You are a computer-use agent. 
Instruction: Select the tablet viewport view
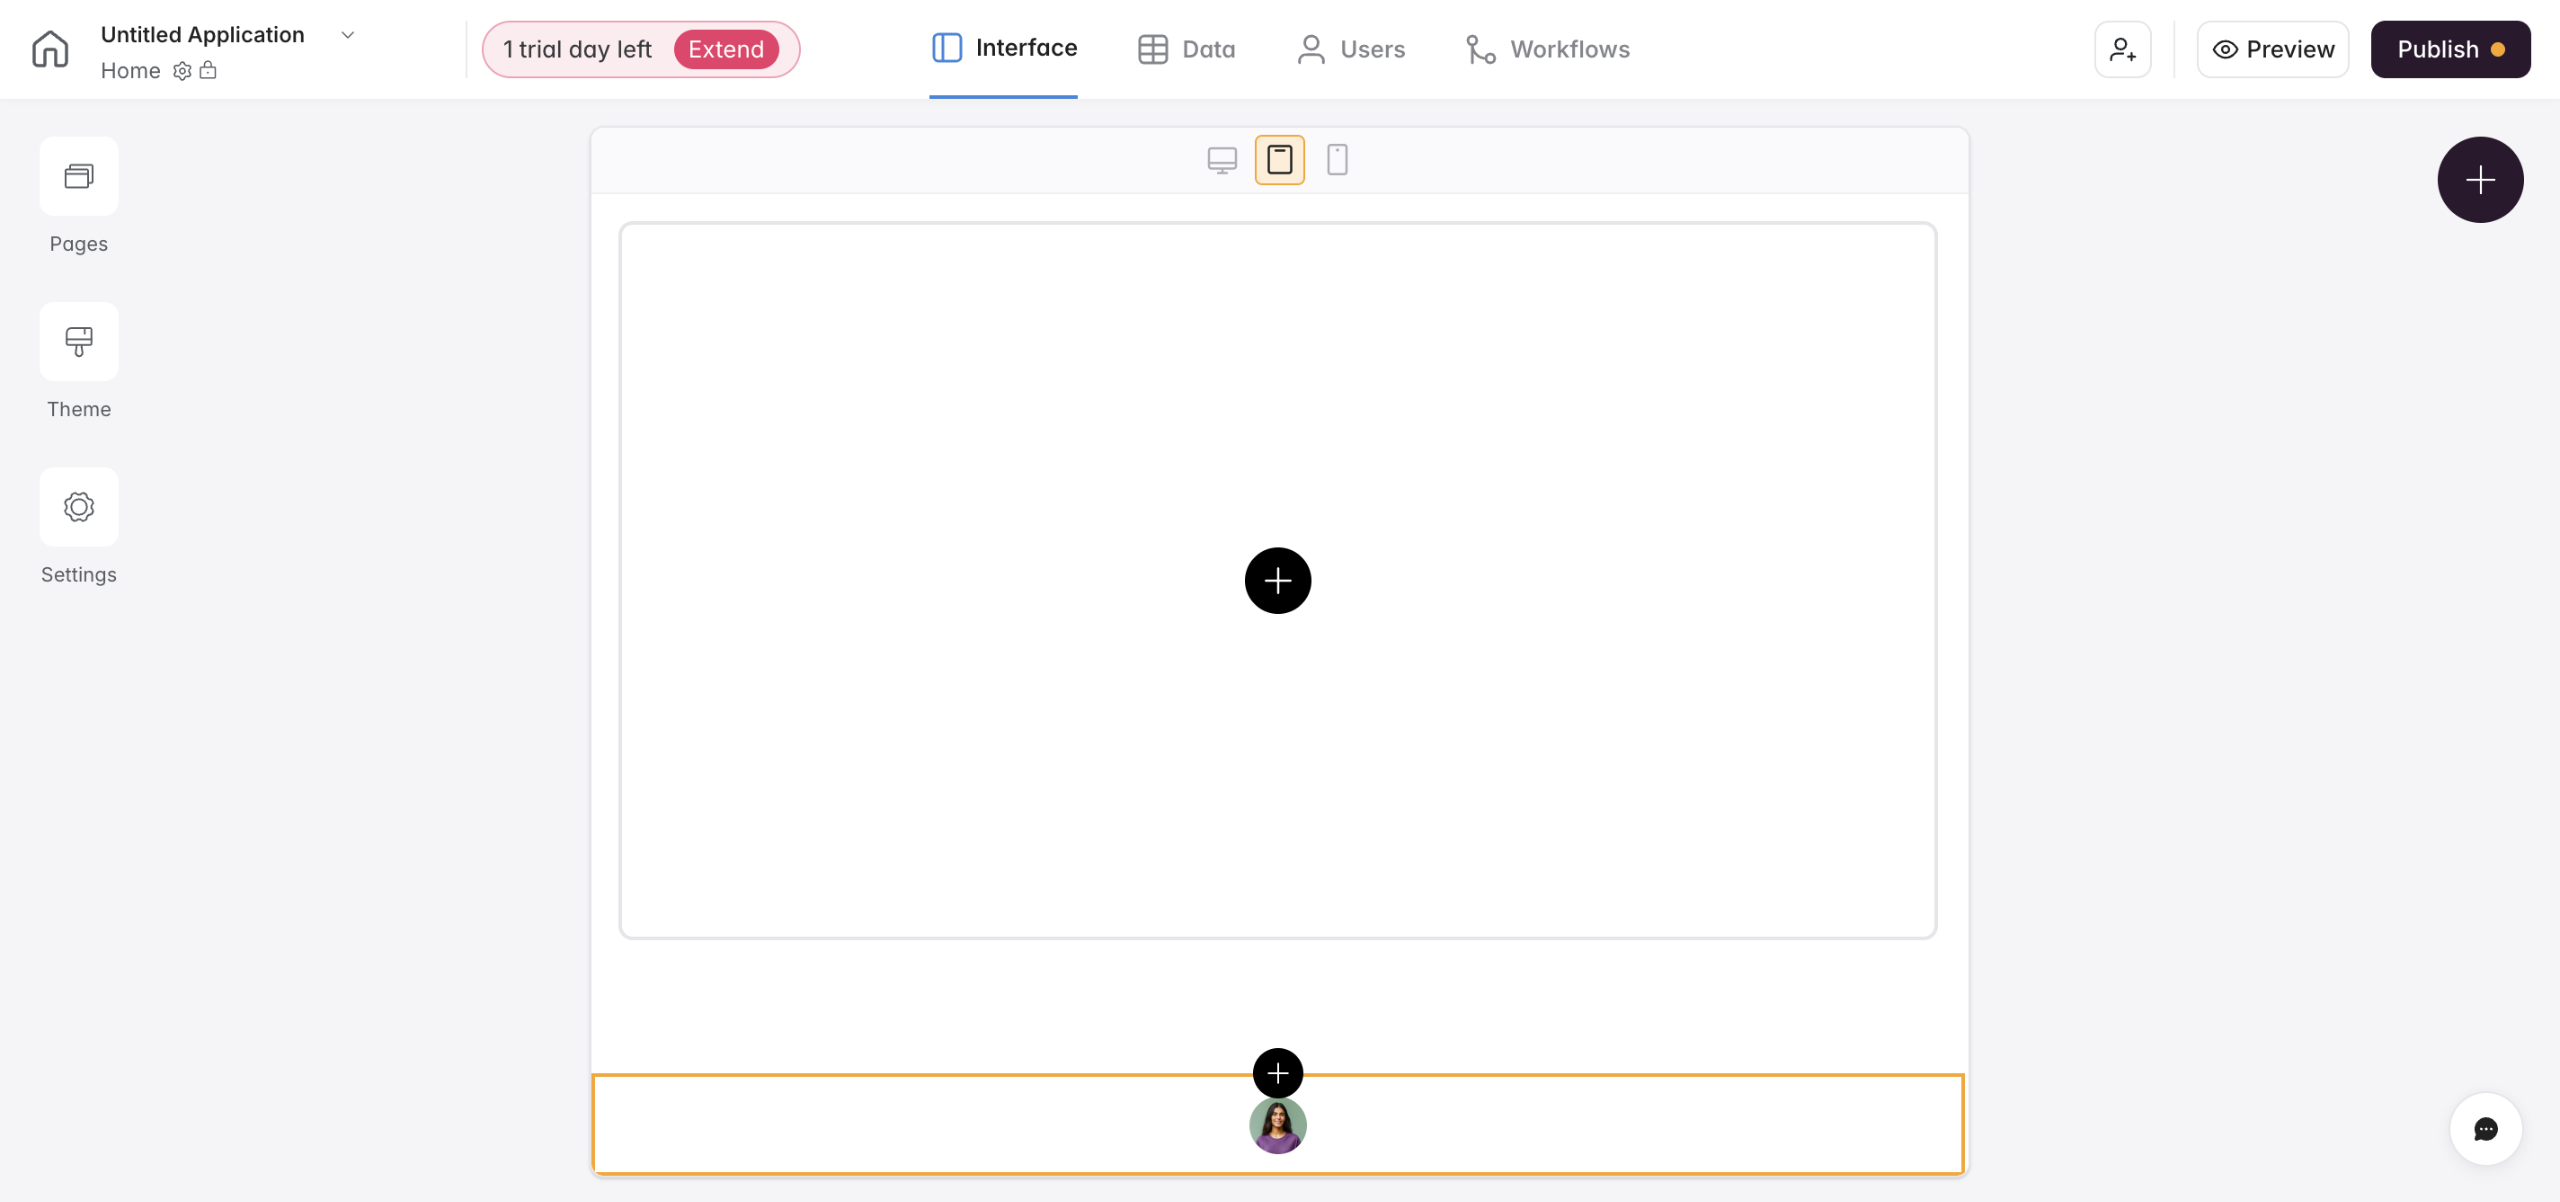point(1280,160)
